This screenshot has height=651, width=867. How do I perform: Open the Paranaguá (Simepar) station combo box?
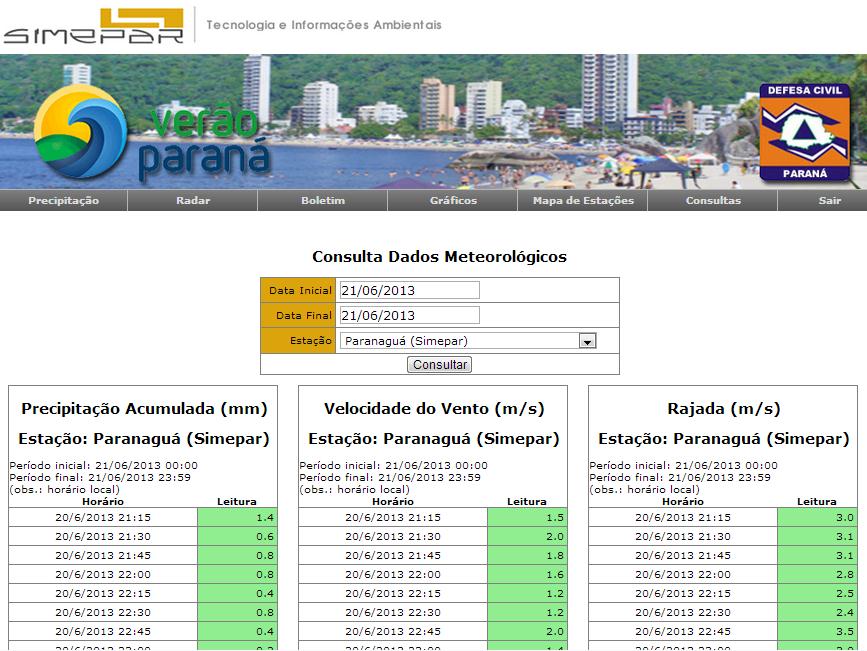click(x=459, y=341)
